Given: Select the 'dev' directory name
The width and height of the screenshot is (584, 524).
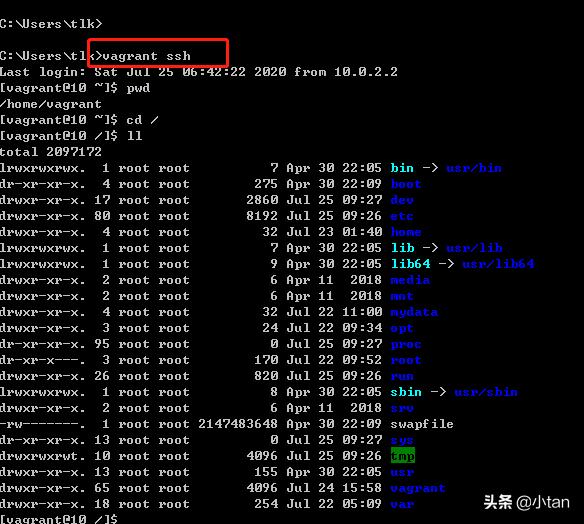Looking at the screenshot, I should pos(402,200).
